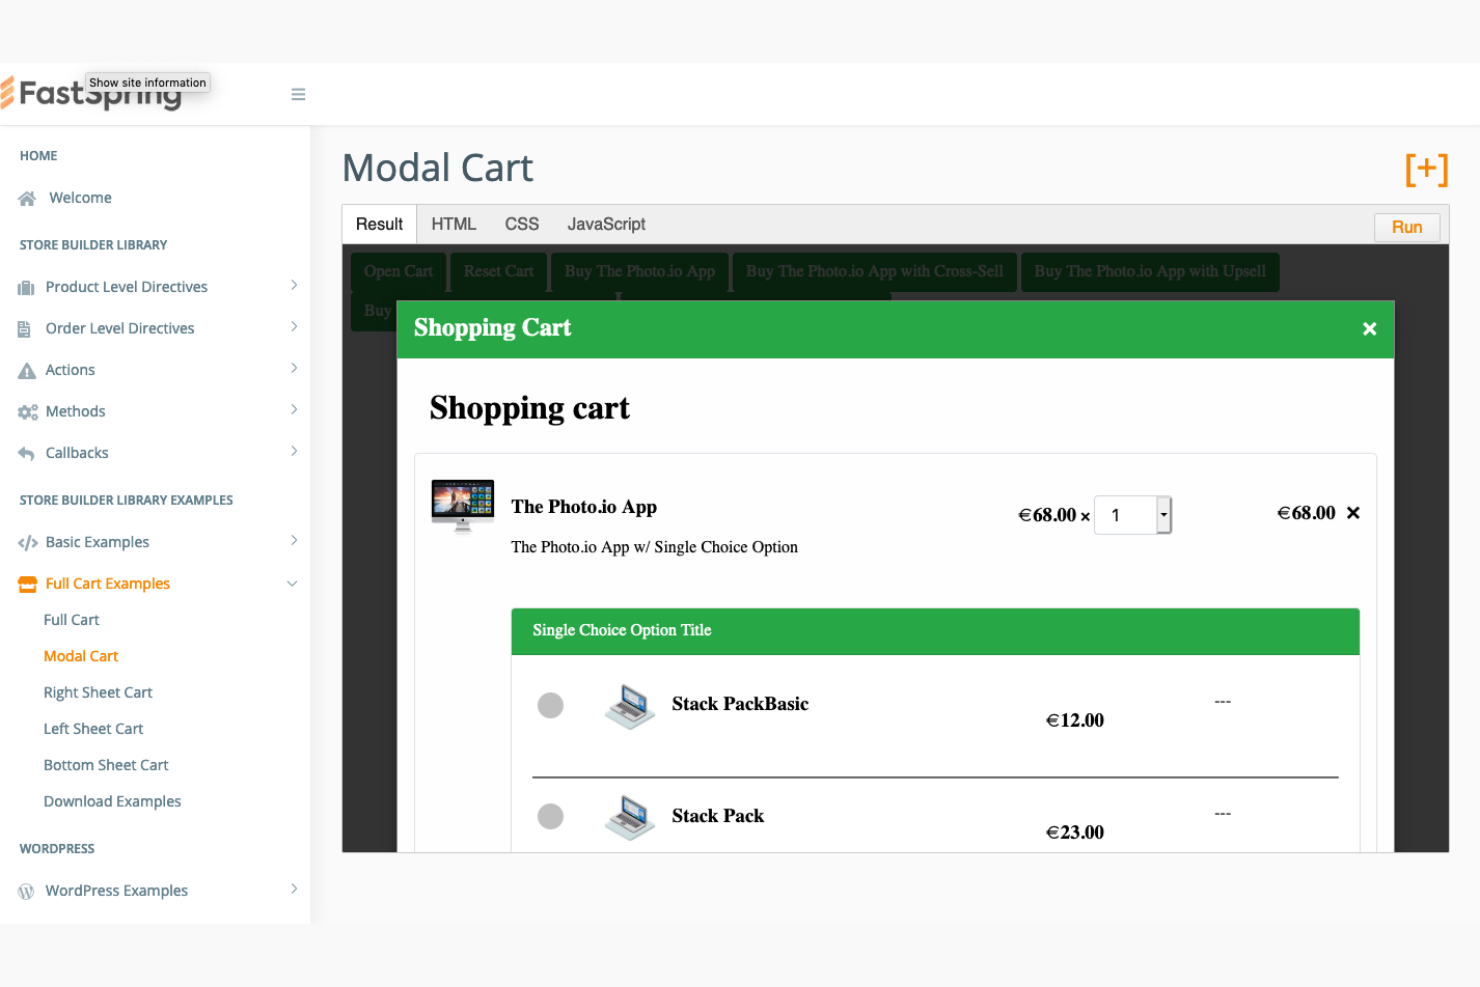Click the quantity input field showing 1
This screenshot has width=1480, height=987.
pyautogui.click(x=1126, y=515)
